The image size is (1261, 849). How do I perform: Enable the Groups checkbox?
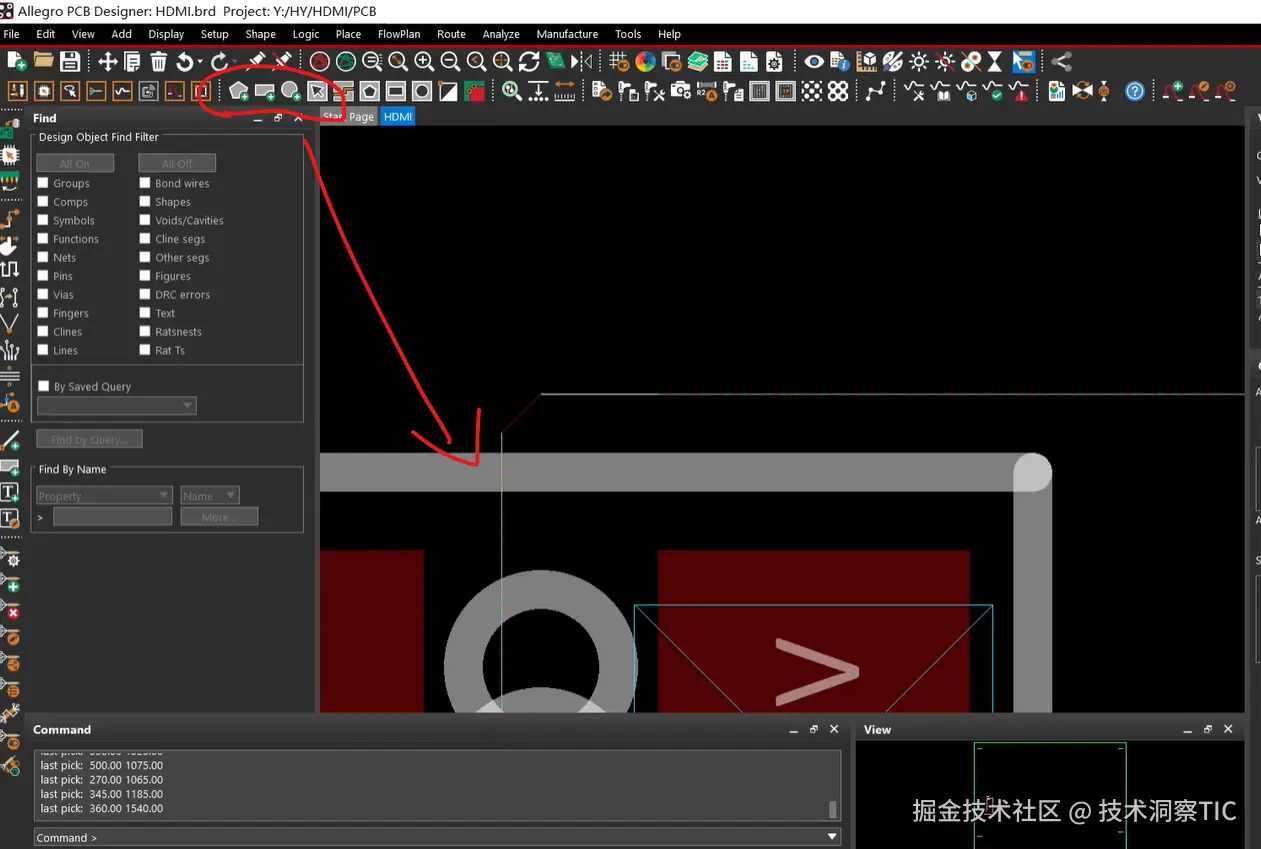pyautogui.click(x=43, y=183)
